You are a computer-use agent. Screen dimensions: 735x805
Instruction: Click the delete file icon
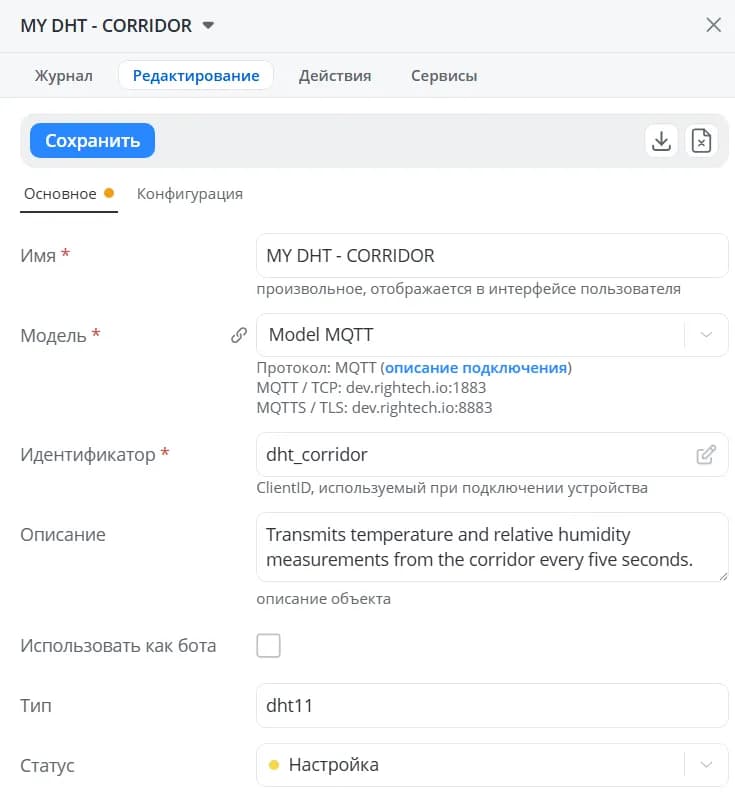pyautogui.click(x=701, y=141)
